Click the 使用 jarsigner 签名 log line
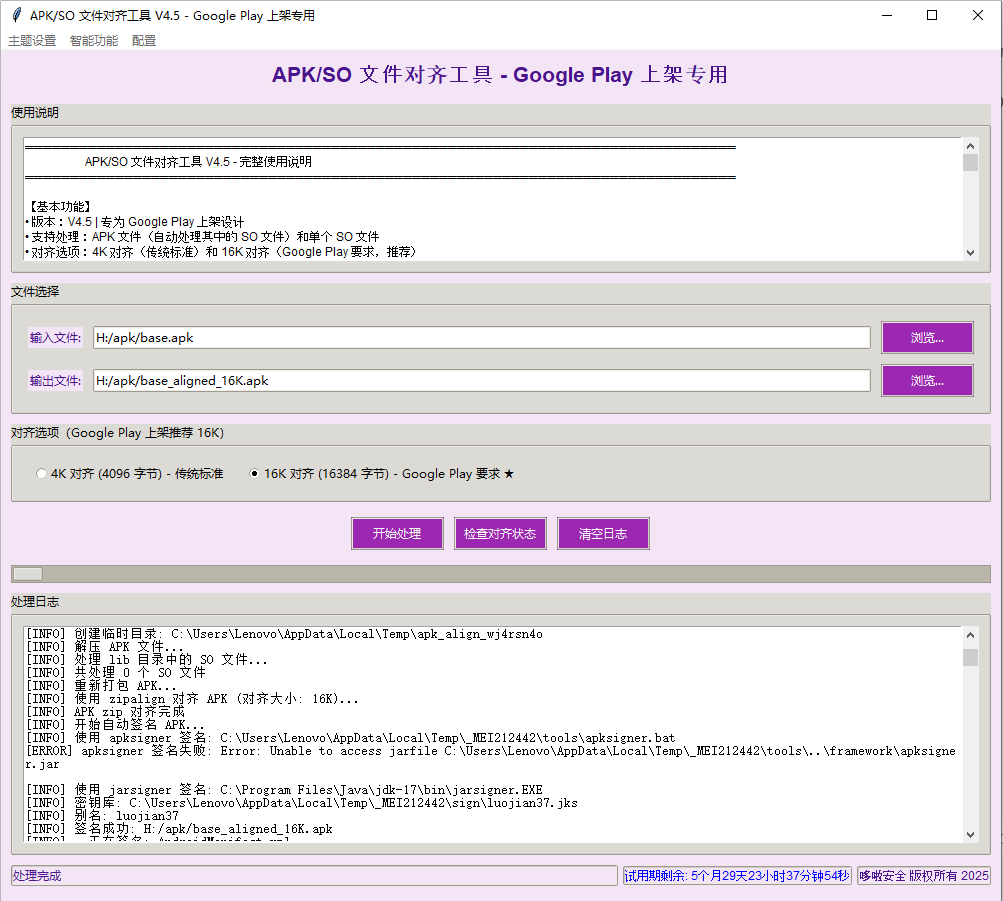The width and height of the screenshot is (1003, 901). click(x=284, y=790)
